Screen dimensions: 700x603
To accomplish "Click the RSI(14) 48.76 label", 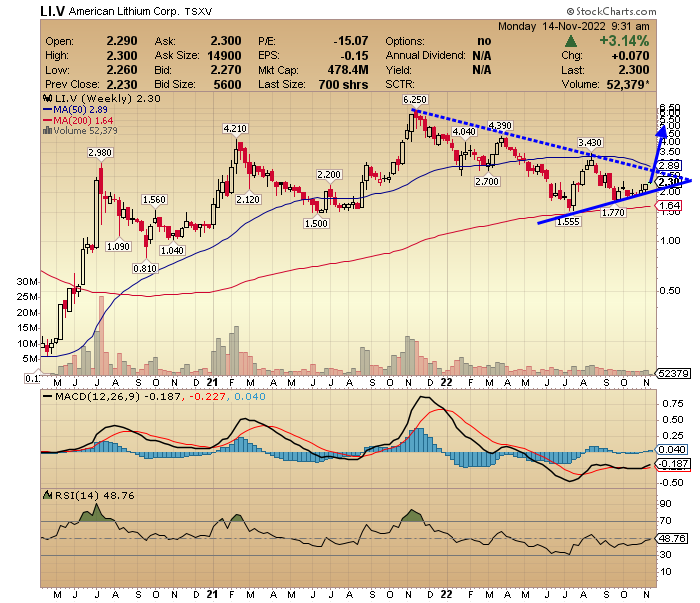I will [x=94, y=496].
